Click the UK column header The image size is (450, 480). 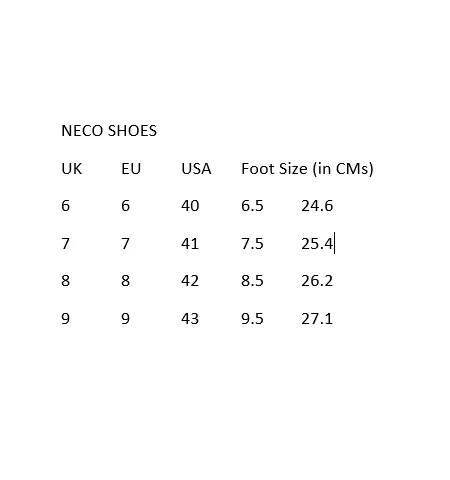click(72, 169)
